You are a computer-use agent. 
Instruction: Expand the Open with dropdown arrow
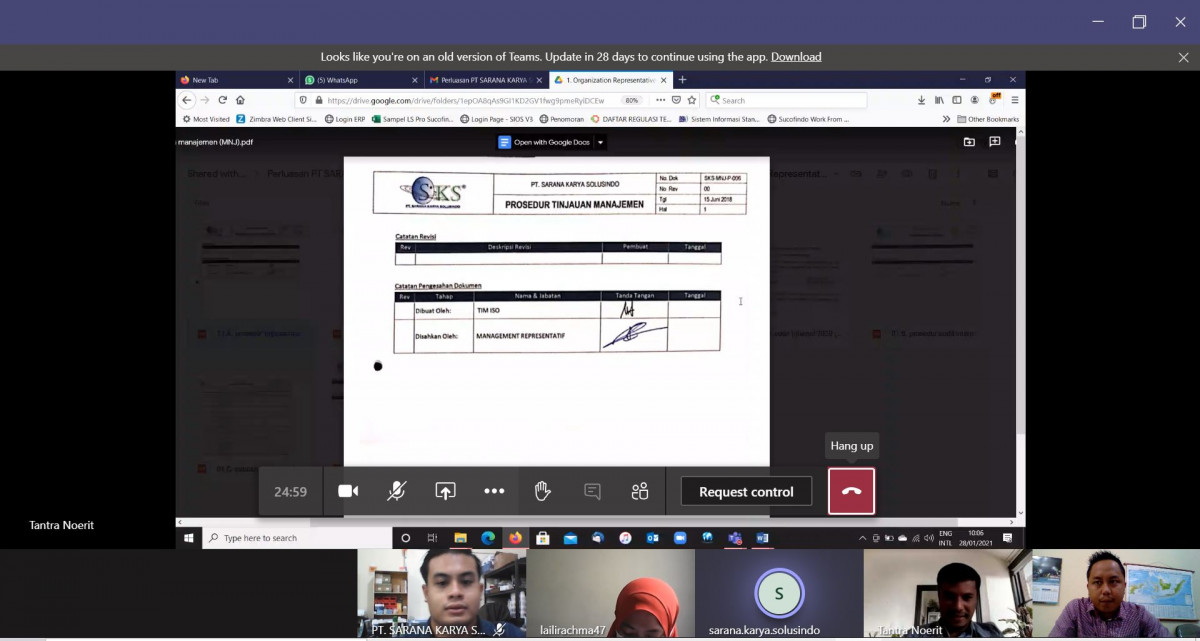click(x=600, y=142)
